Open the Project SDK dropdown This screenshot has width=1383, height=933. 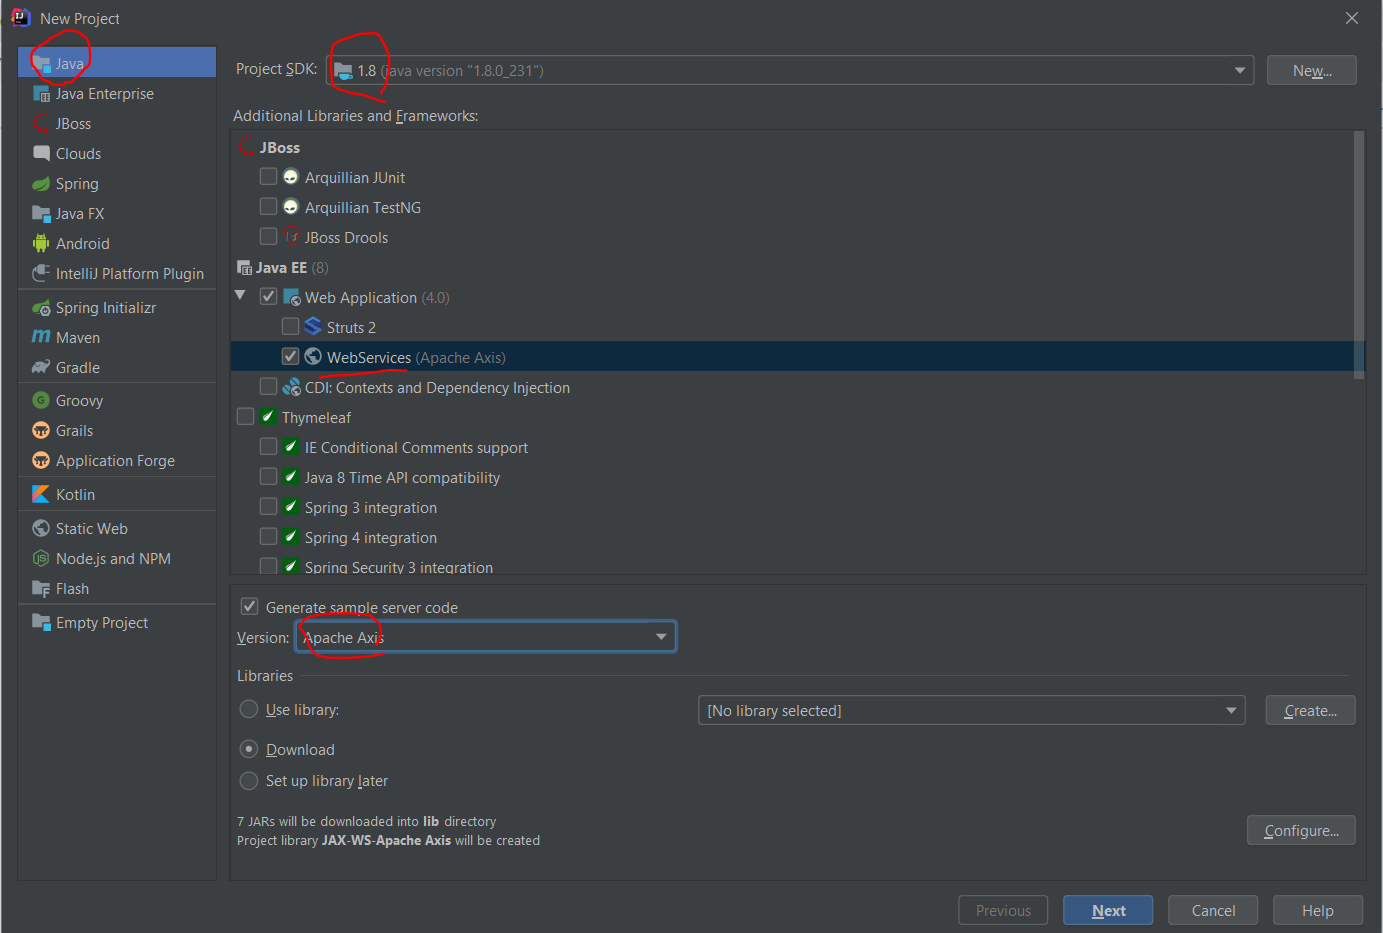tap(790, 70)
